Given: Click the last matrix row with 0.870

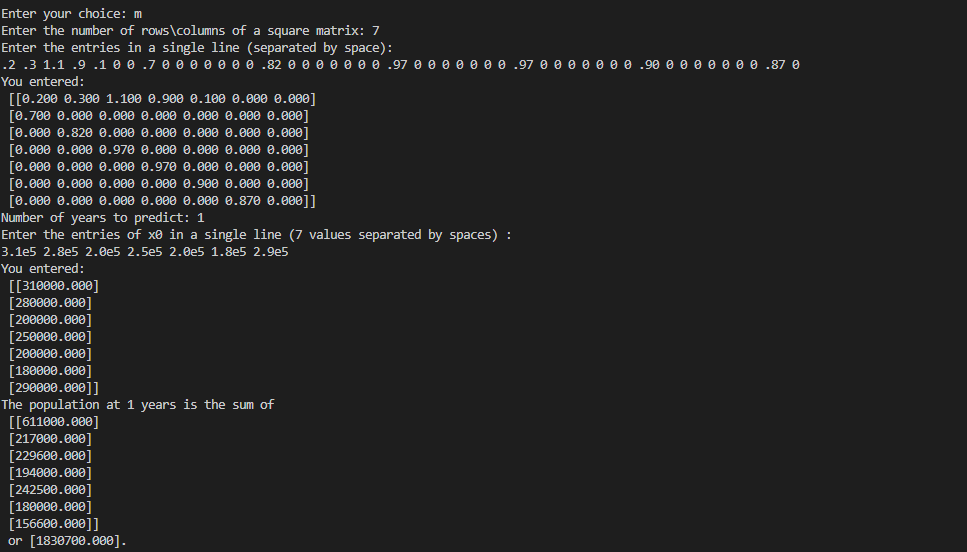Looking at the screenshot, I should [x=162, y=200].
